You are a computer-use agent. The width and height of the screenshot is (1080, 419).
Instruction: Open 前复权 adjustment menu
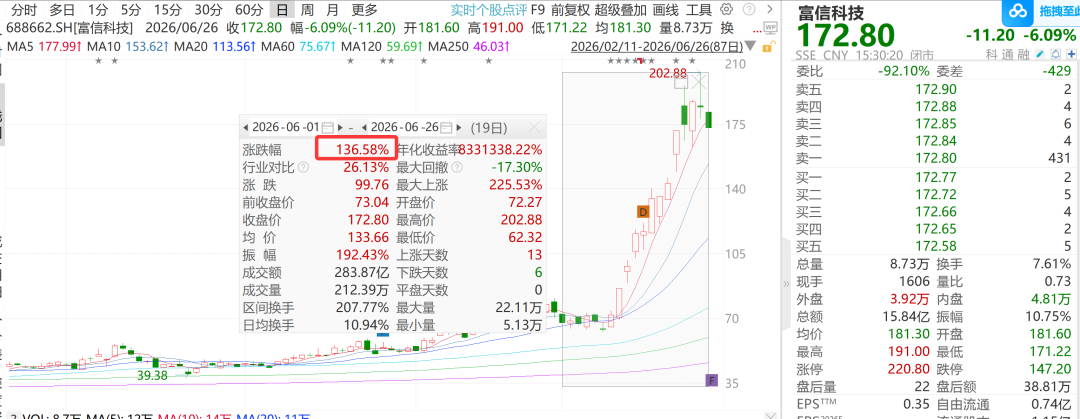pos(570,10)
